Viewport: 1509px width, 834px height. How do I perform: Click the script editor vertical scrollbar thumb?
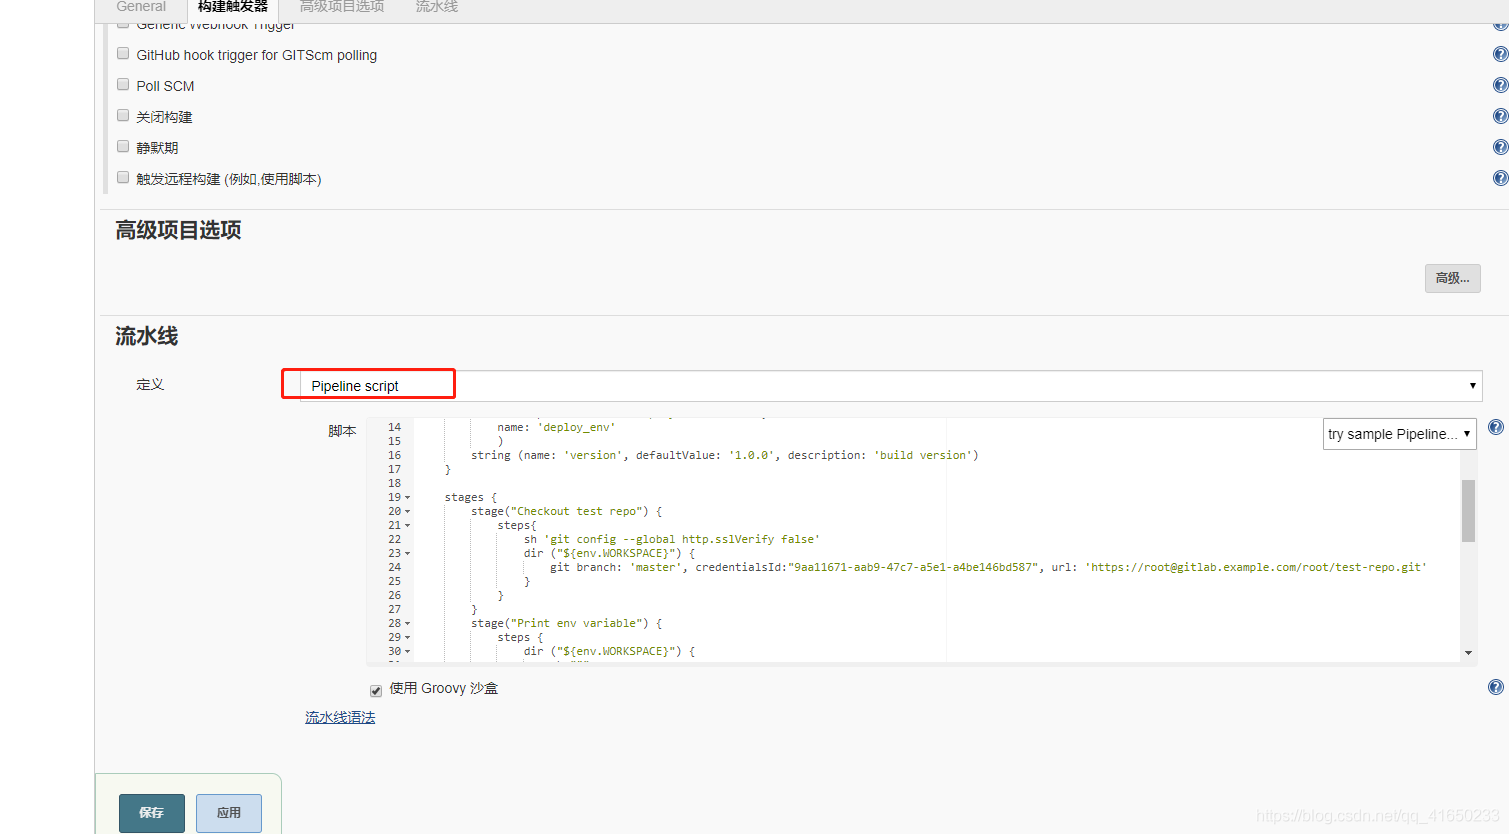[1468, 510]
